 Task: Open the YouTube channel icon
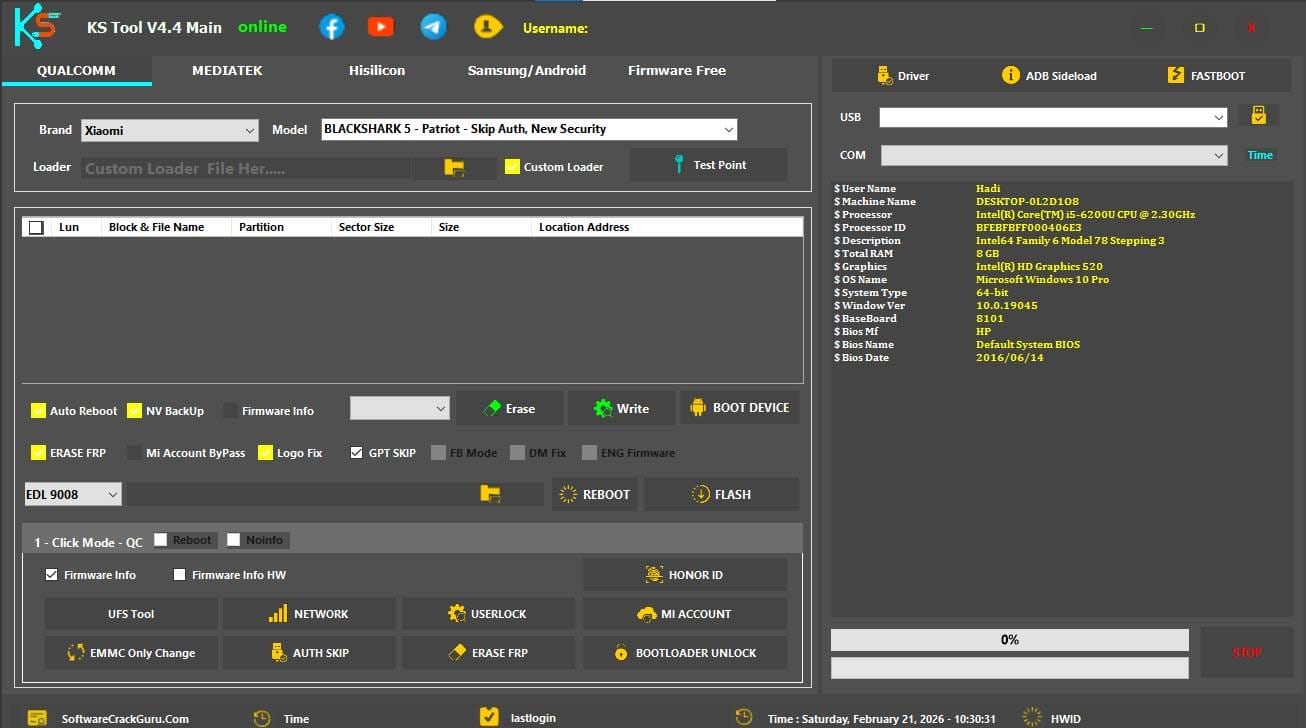point(381,27)
